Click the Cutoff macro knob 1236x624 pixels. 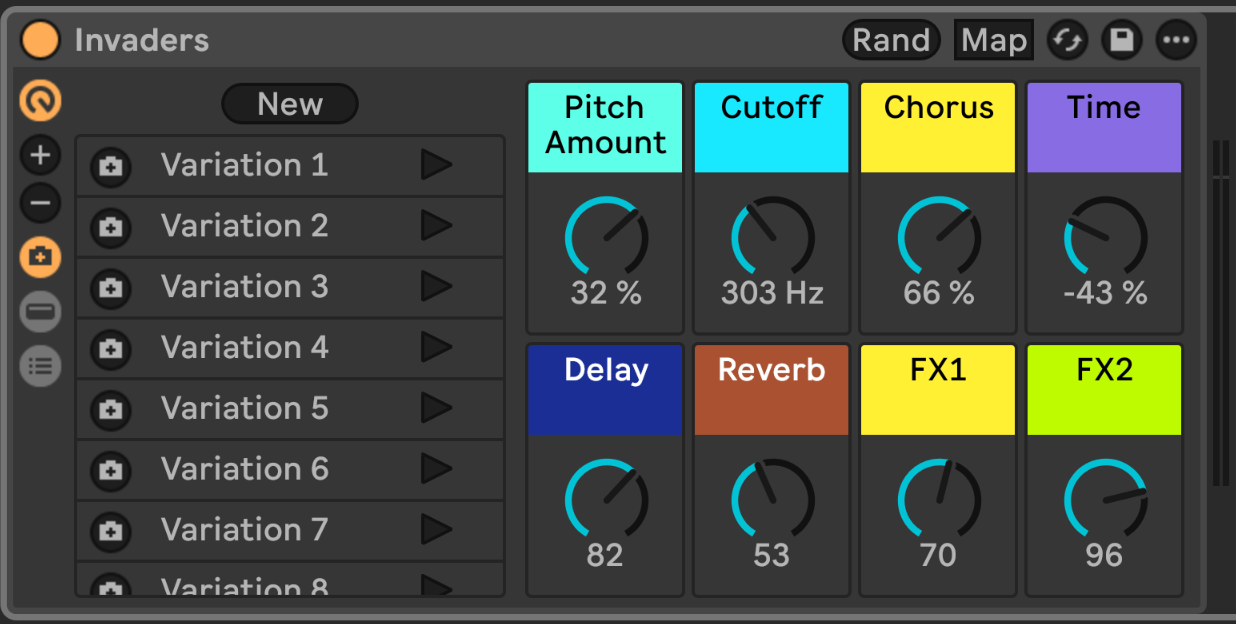coord(772,237)
